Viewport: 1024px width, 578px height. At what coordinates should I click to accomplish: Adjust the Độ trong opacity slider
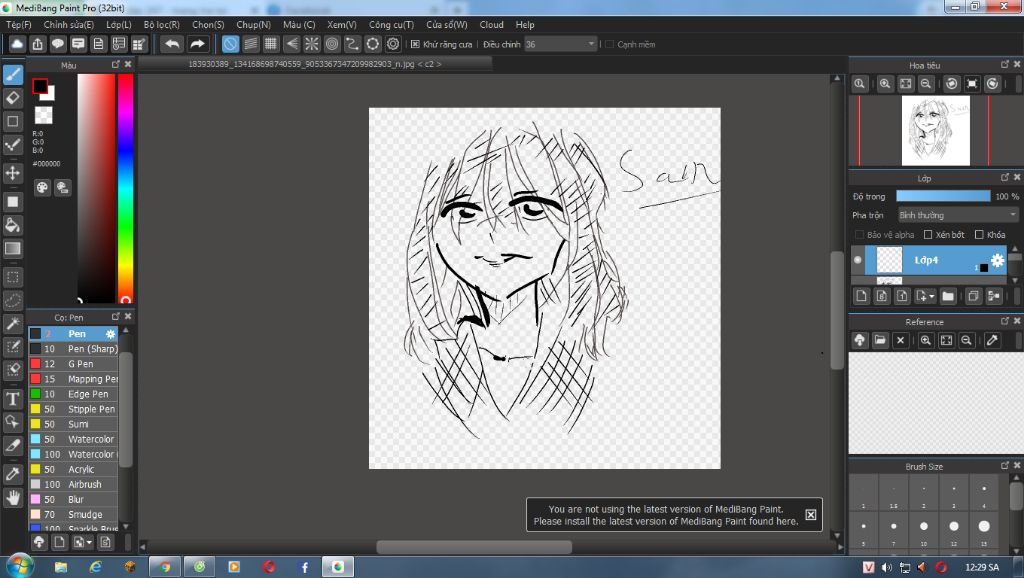click(943, 196)
